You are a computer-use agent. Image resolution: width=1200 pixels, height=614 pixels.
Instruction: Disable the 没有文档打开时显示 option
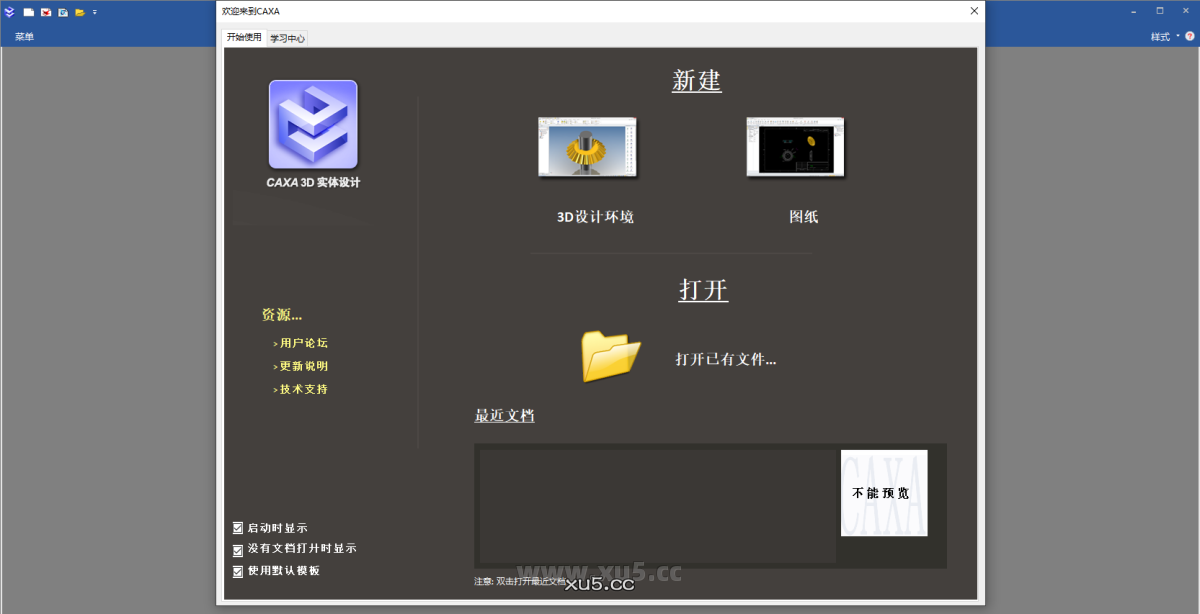point(237,549)
